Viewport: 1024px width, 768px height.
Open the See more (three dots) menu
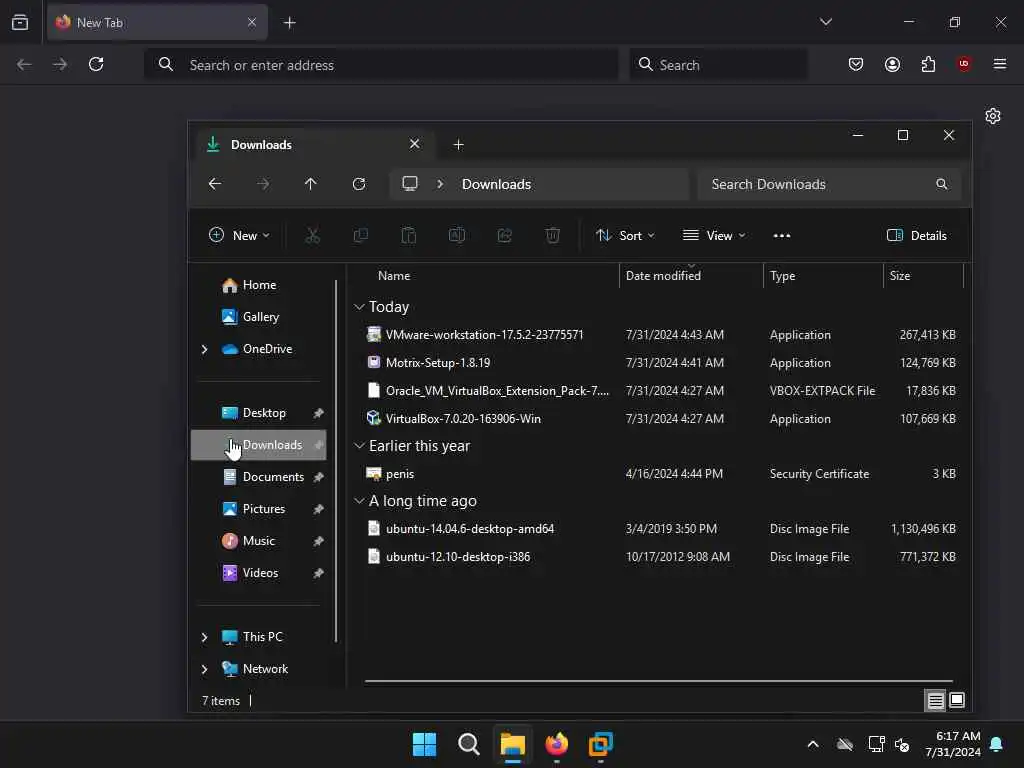[782, 236]
